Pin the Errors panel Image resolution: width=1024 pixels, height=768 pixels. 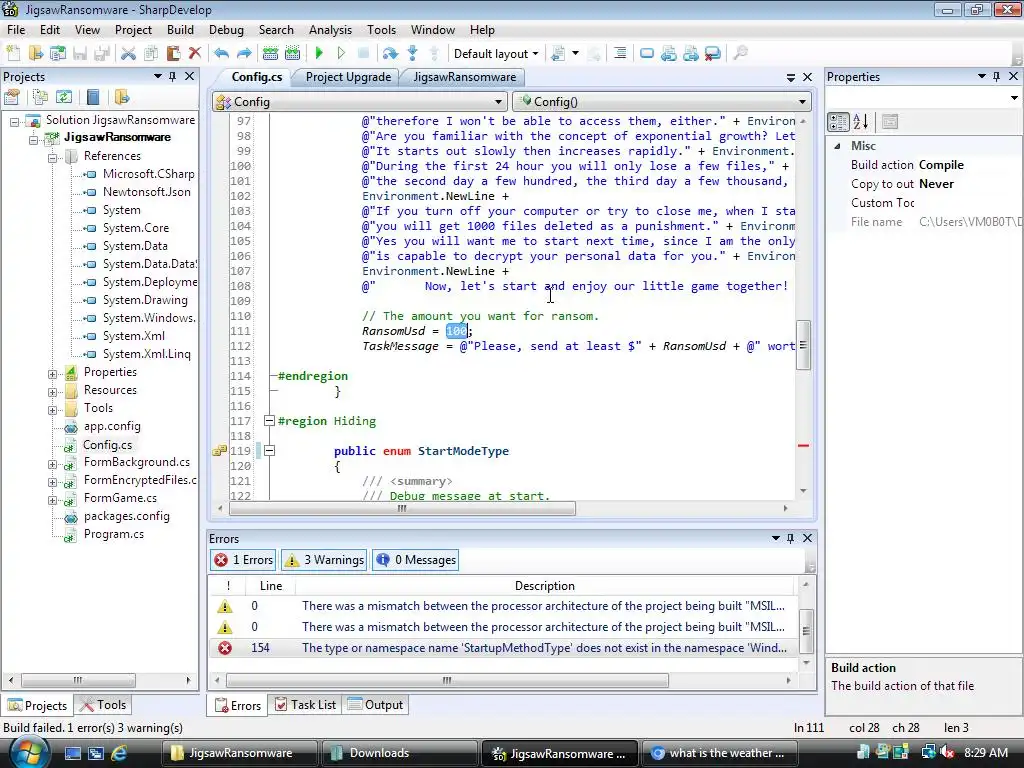click(x=791, y=538)
